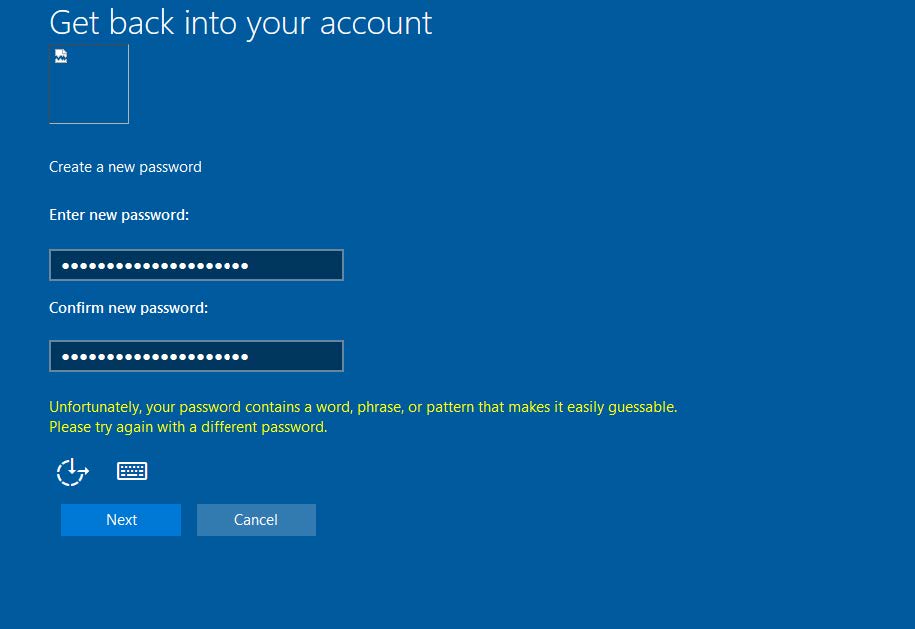
Task: Select the Get back into your account heading
Action: (240, 22)
